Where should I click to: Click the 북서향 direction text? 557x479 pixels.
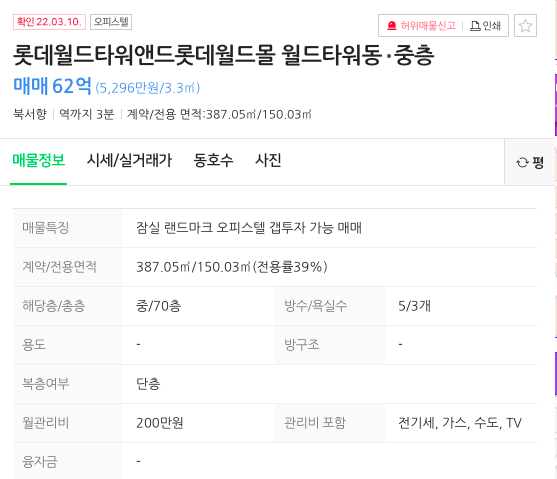30,114
